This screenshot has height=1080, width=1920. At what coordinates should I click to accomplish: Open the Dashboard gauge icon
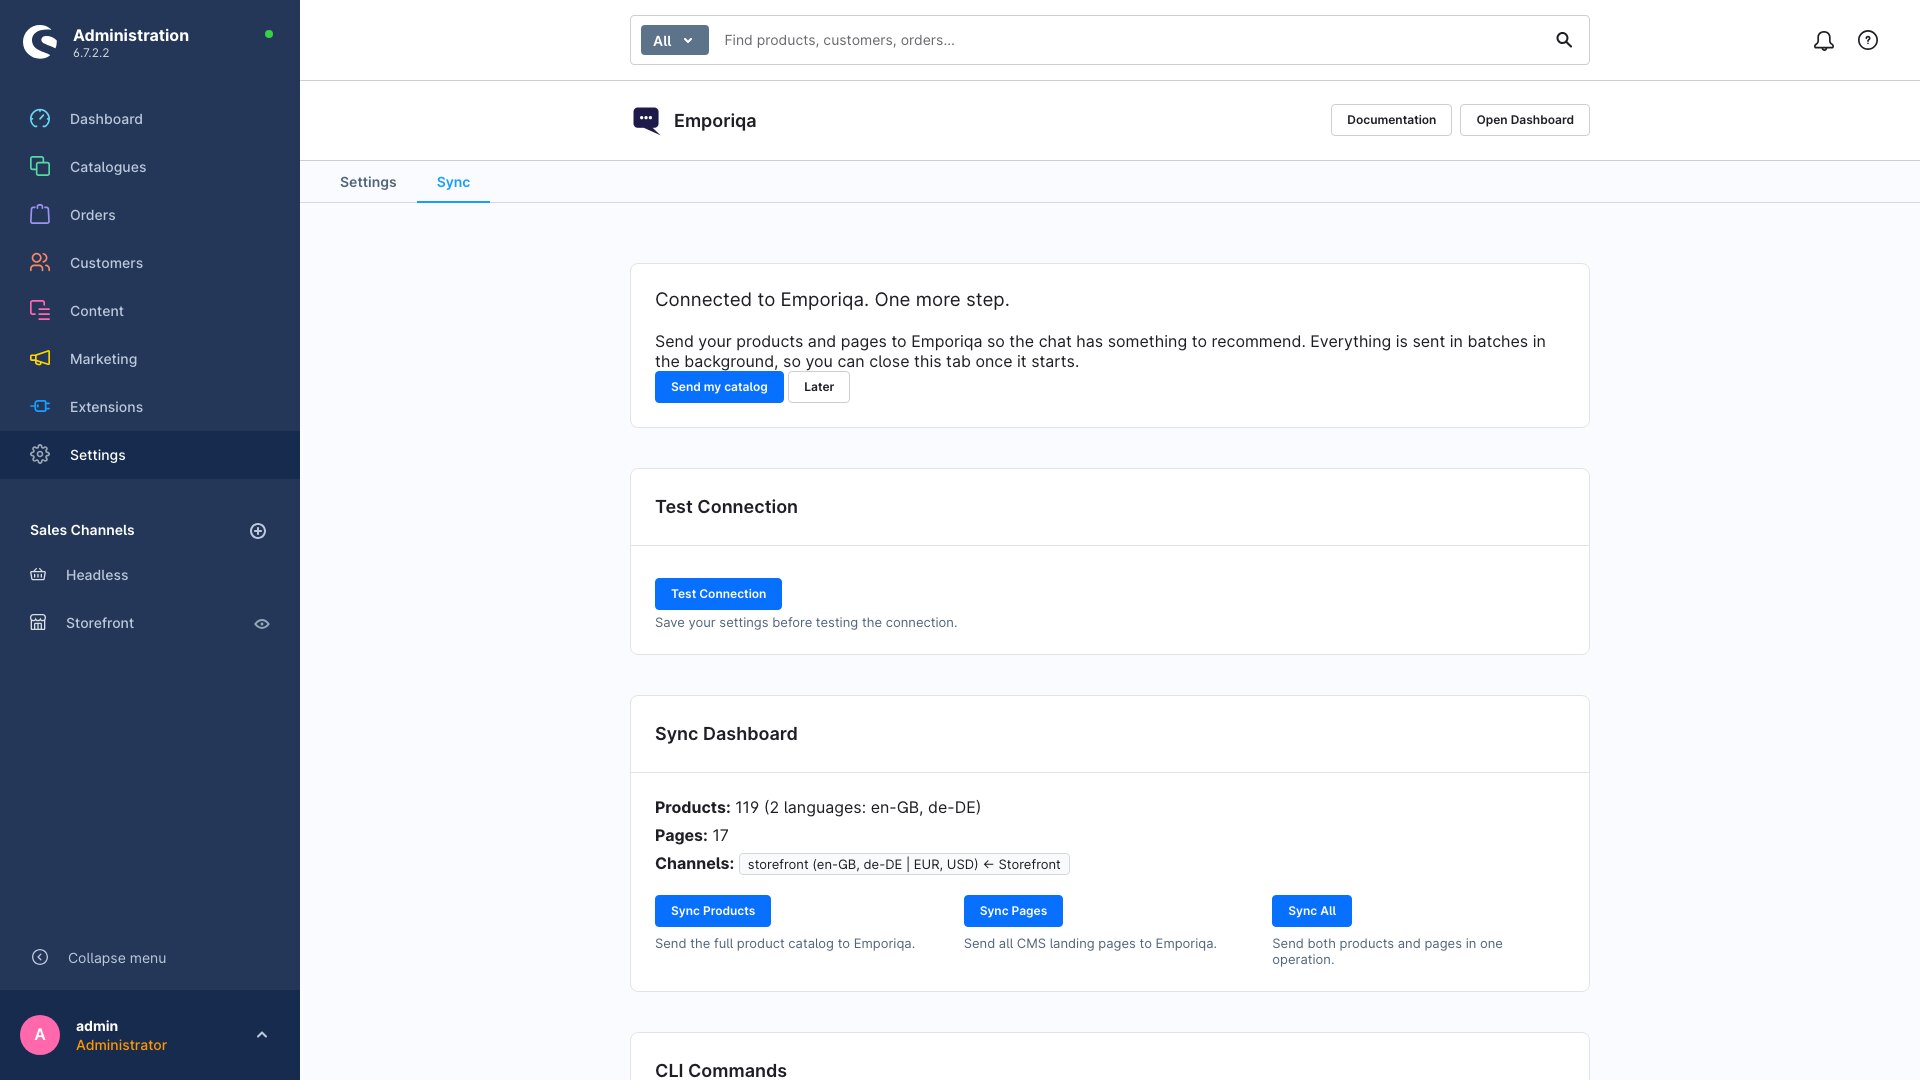(x=40, y=119)
